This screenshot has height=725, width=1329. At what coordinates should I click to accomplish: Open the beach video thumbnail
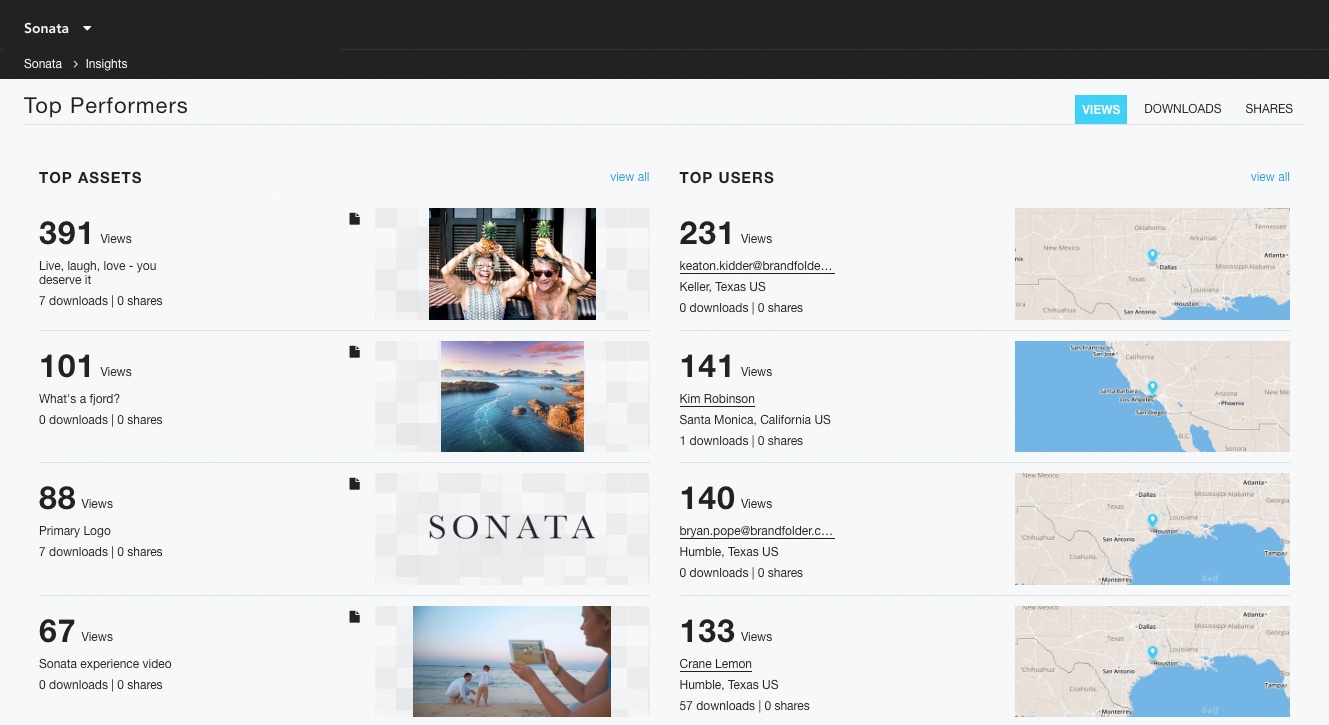pyautogui.click(x=512, y=661)
